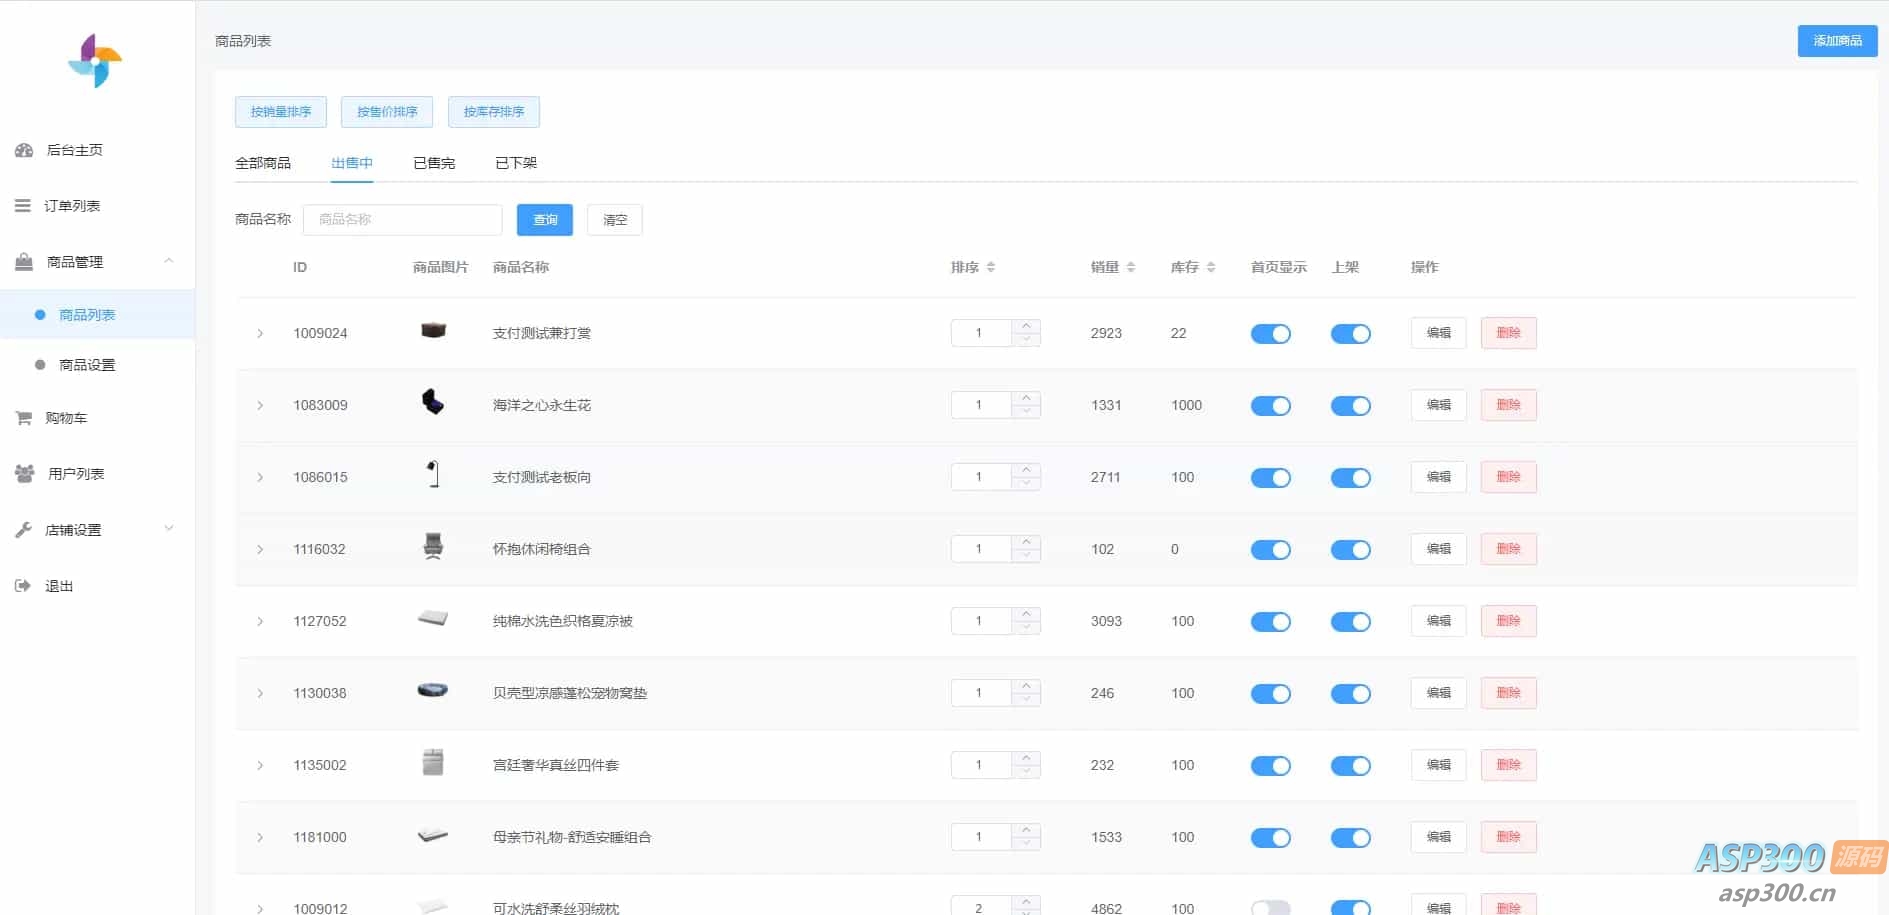Click the 母亲节礼物-舒适安睡组合 product name
The height and width of the screenshot is (915, 1889).
pyautogui.click(x=572, y=837)
